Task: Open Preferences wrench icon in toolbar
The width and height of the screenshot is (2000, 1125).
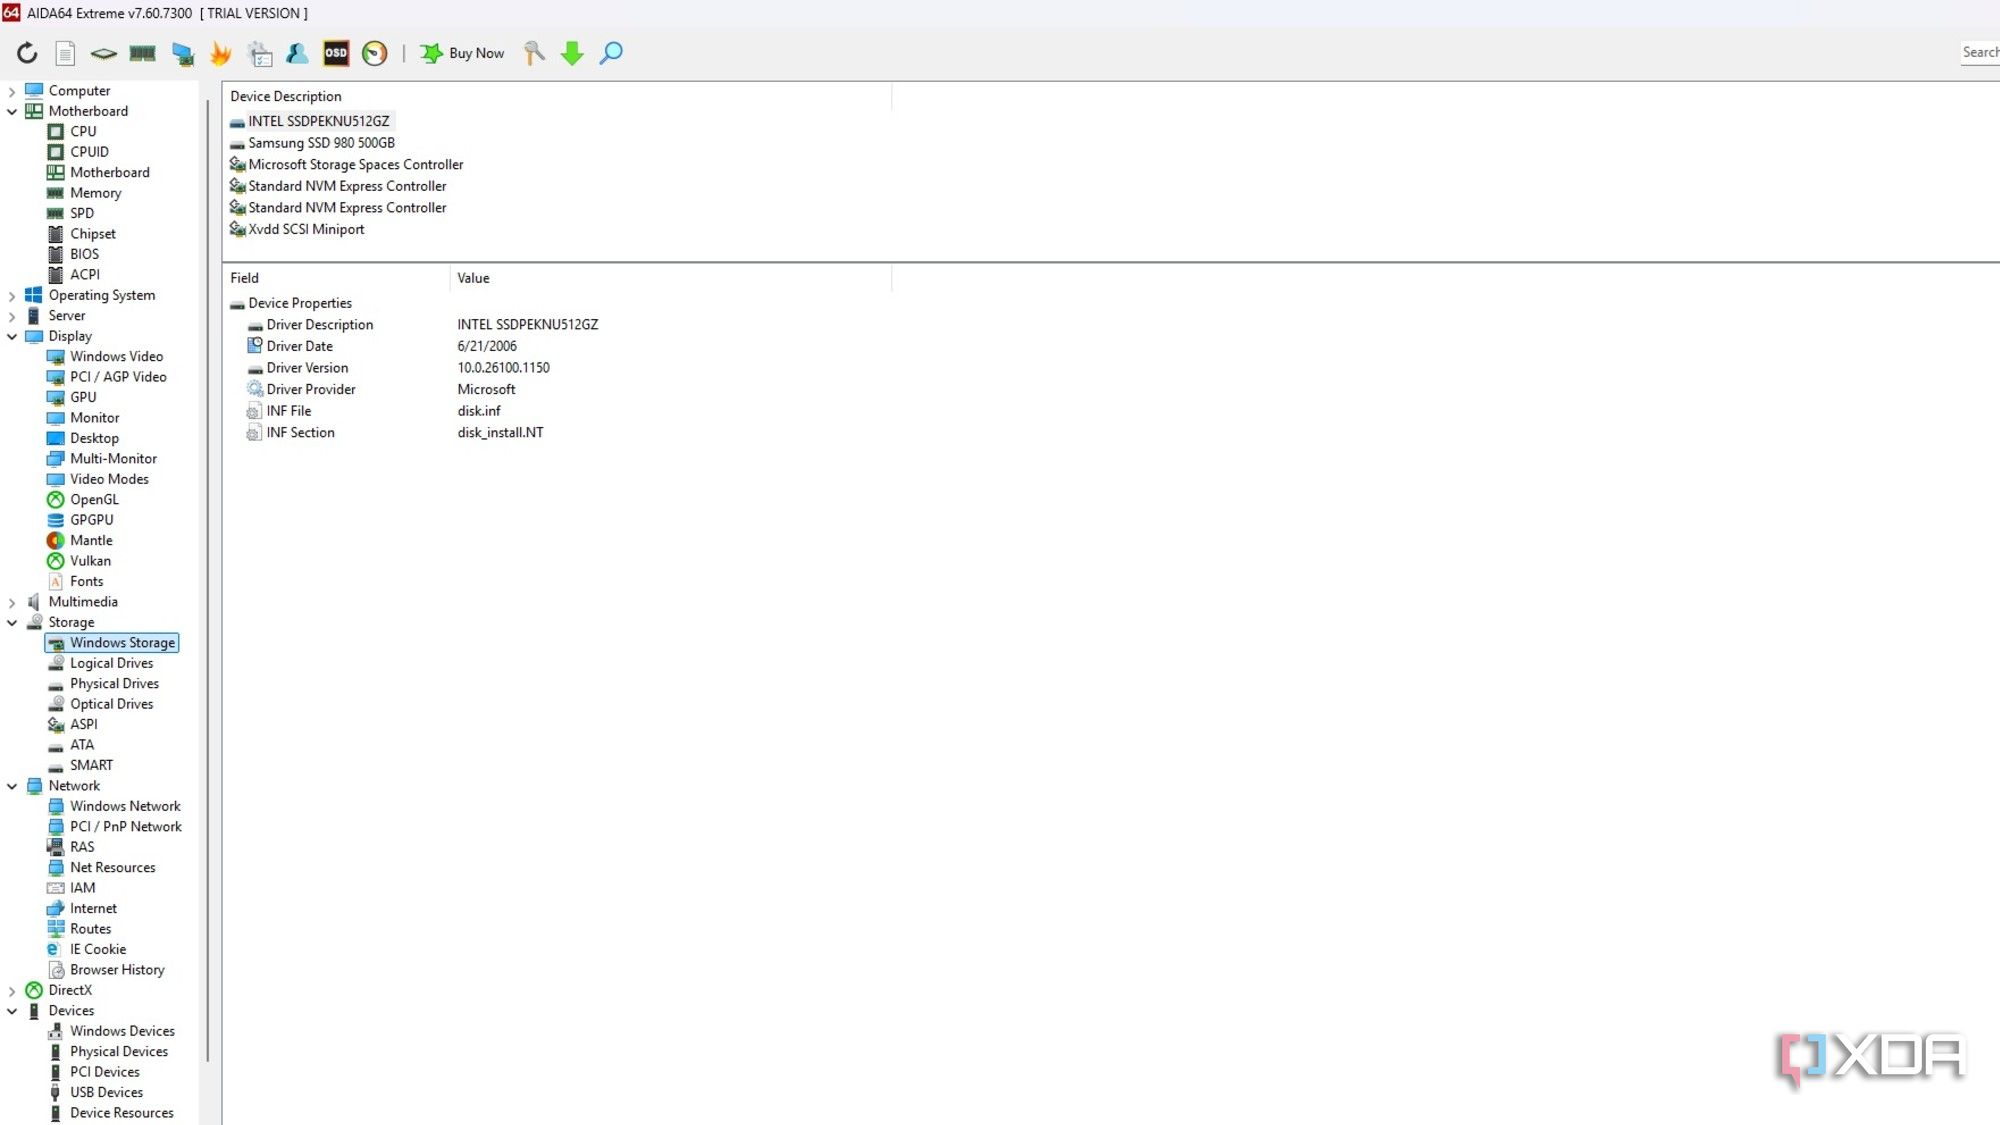Action: point(534,53)
